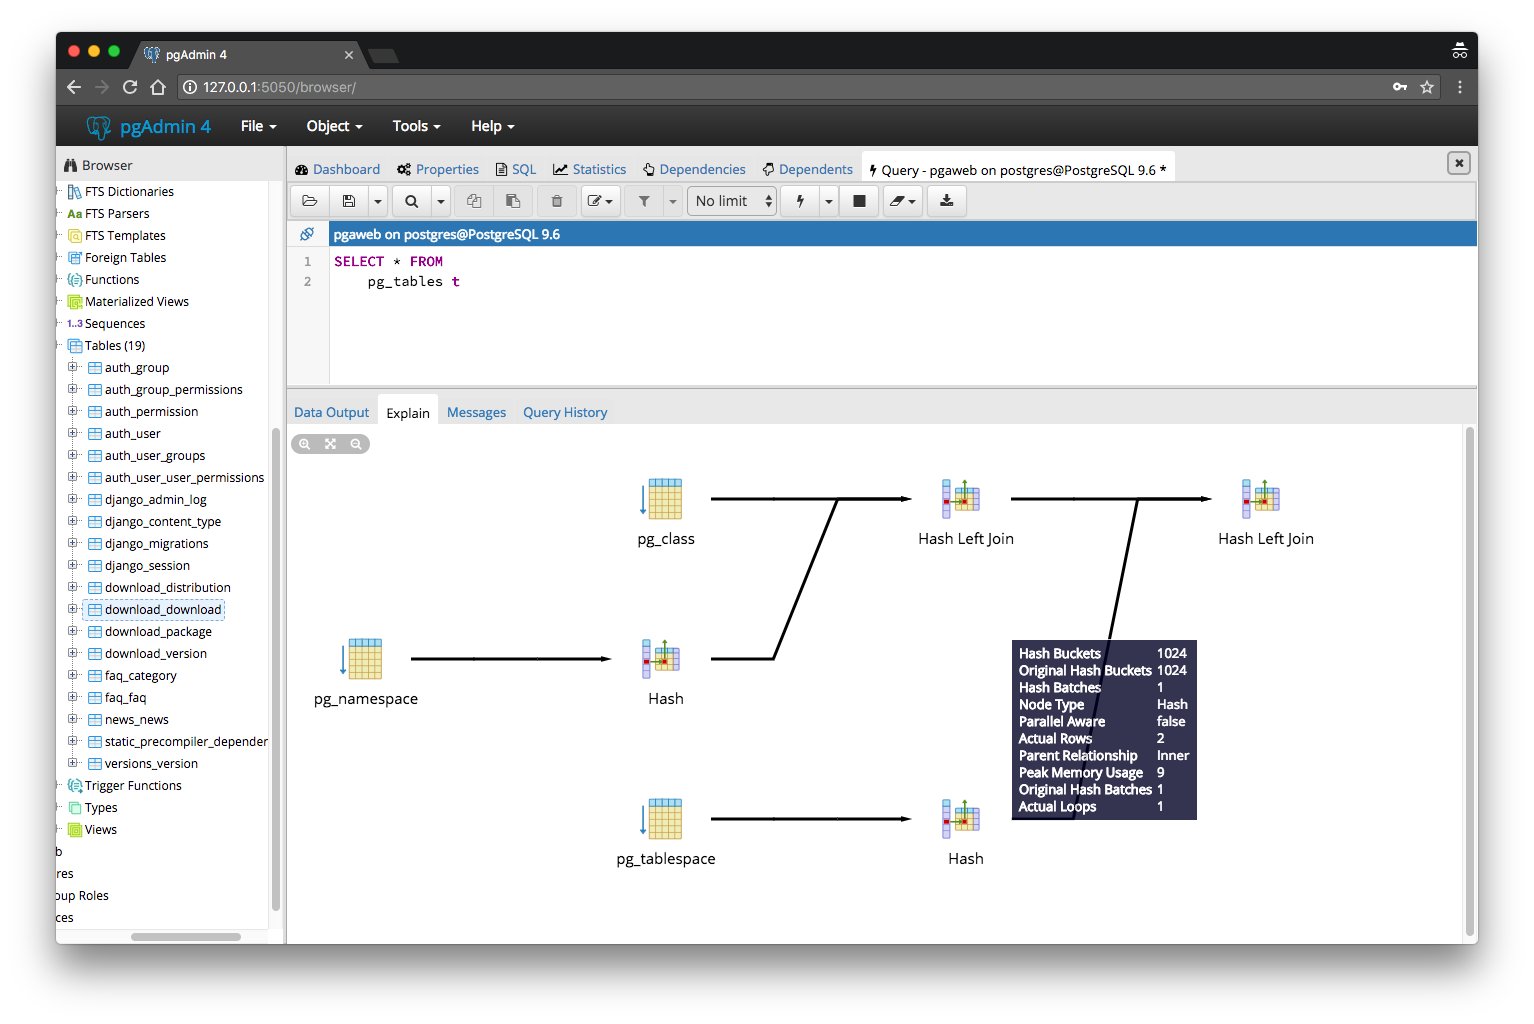Expand the auth_user table node
The image size is (1534, 1024).
73,433
